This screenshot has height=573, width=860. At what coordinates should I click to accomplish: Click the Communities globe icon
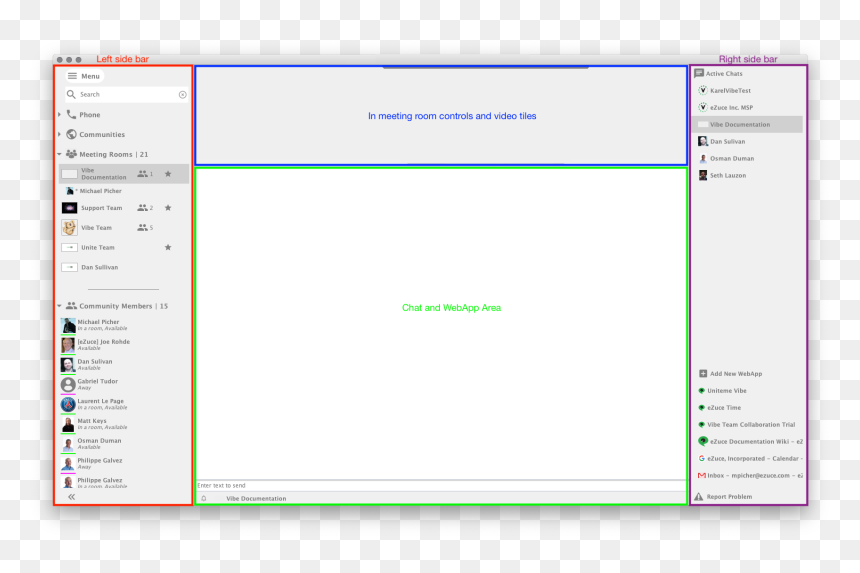[71, 134]
